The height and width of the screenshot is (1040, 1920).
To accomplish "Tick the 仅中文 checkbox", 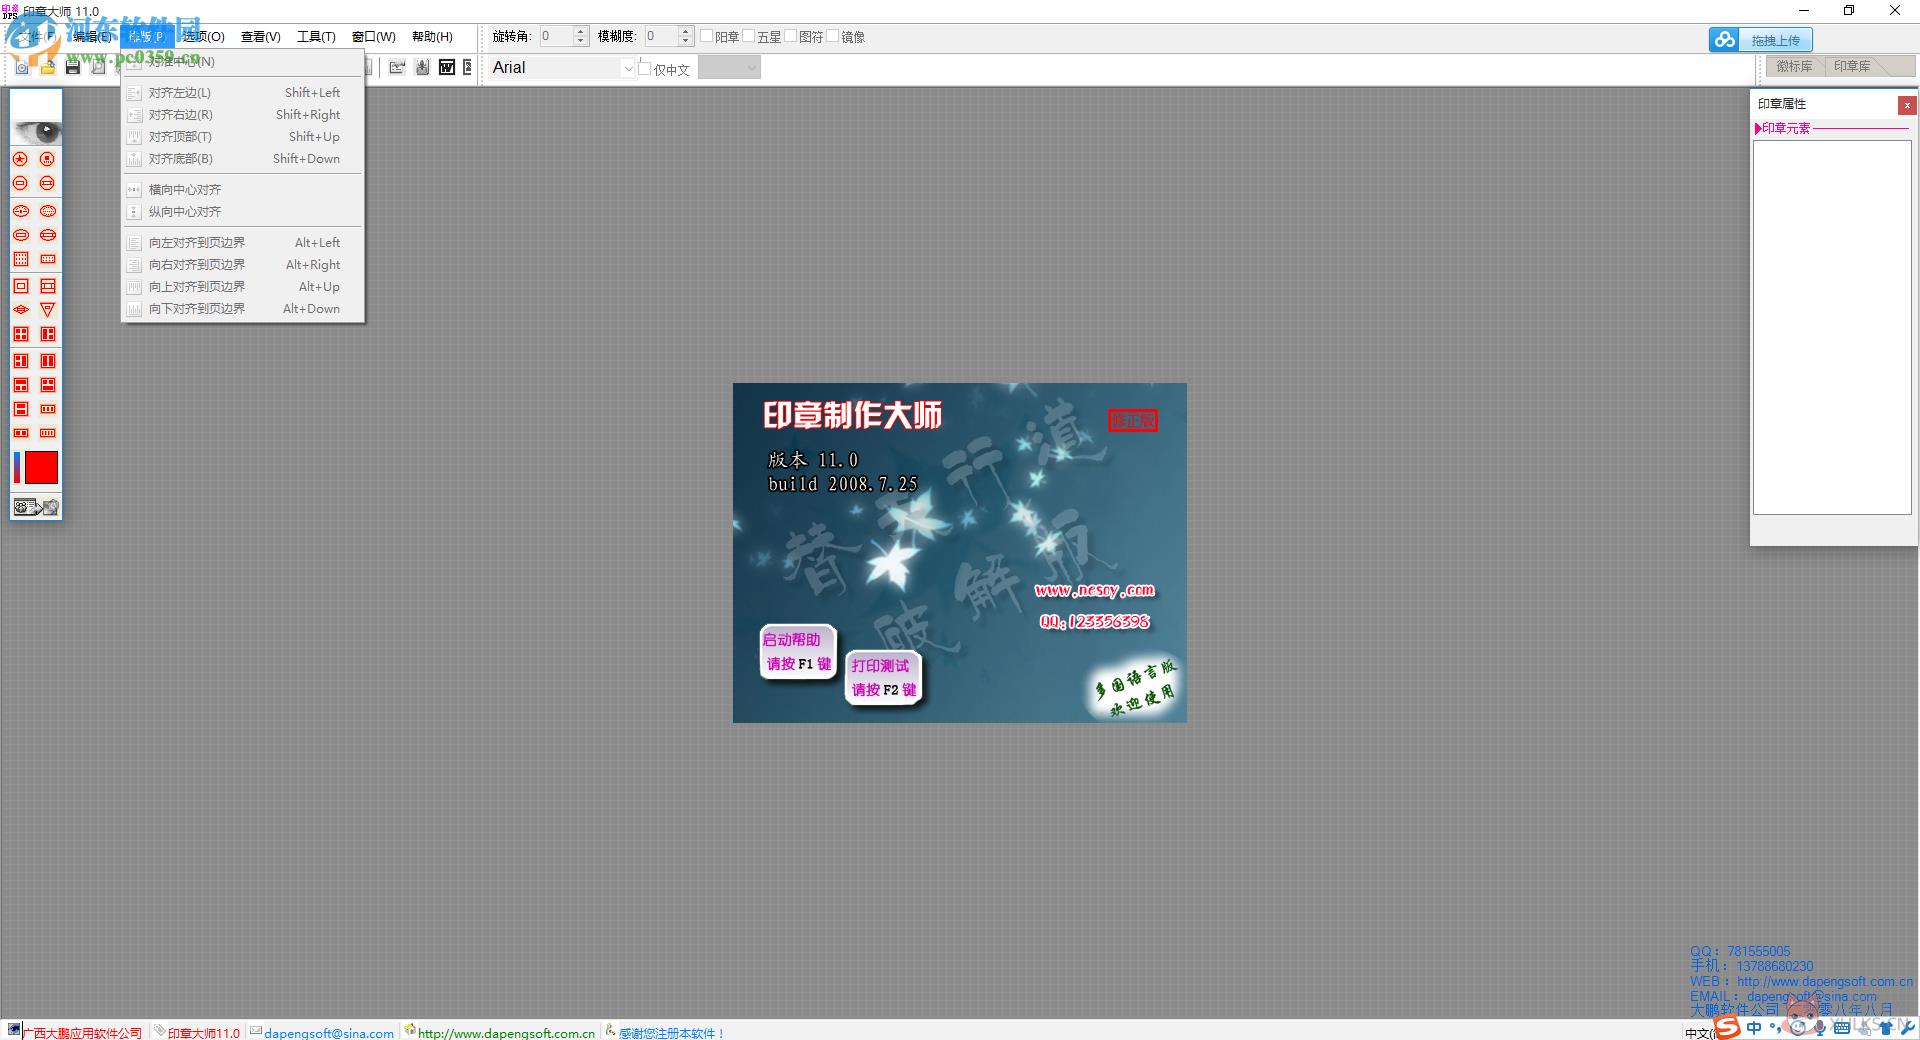I will pyautogui.click(x=645, y=68).
